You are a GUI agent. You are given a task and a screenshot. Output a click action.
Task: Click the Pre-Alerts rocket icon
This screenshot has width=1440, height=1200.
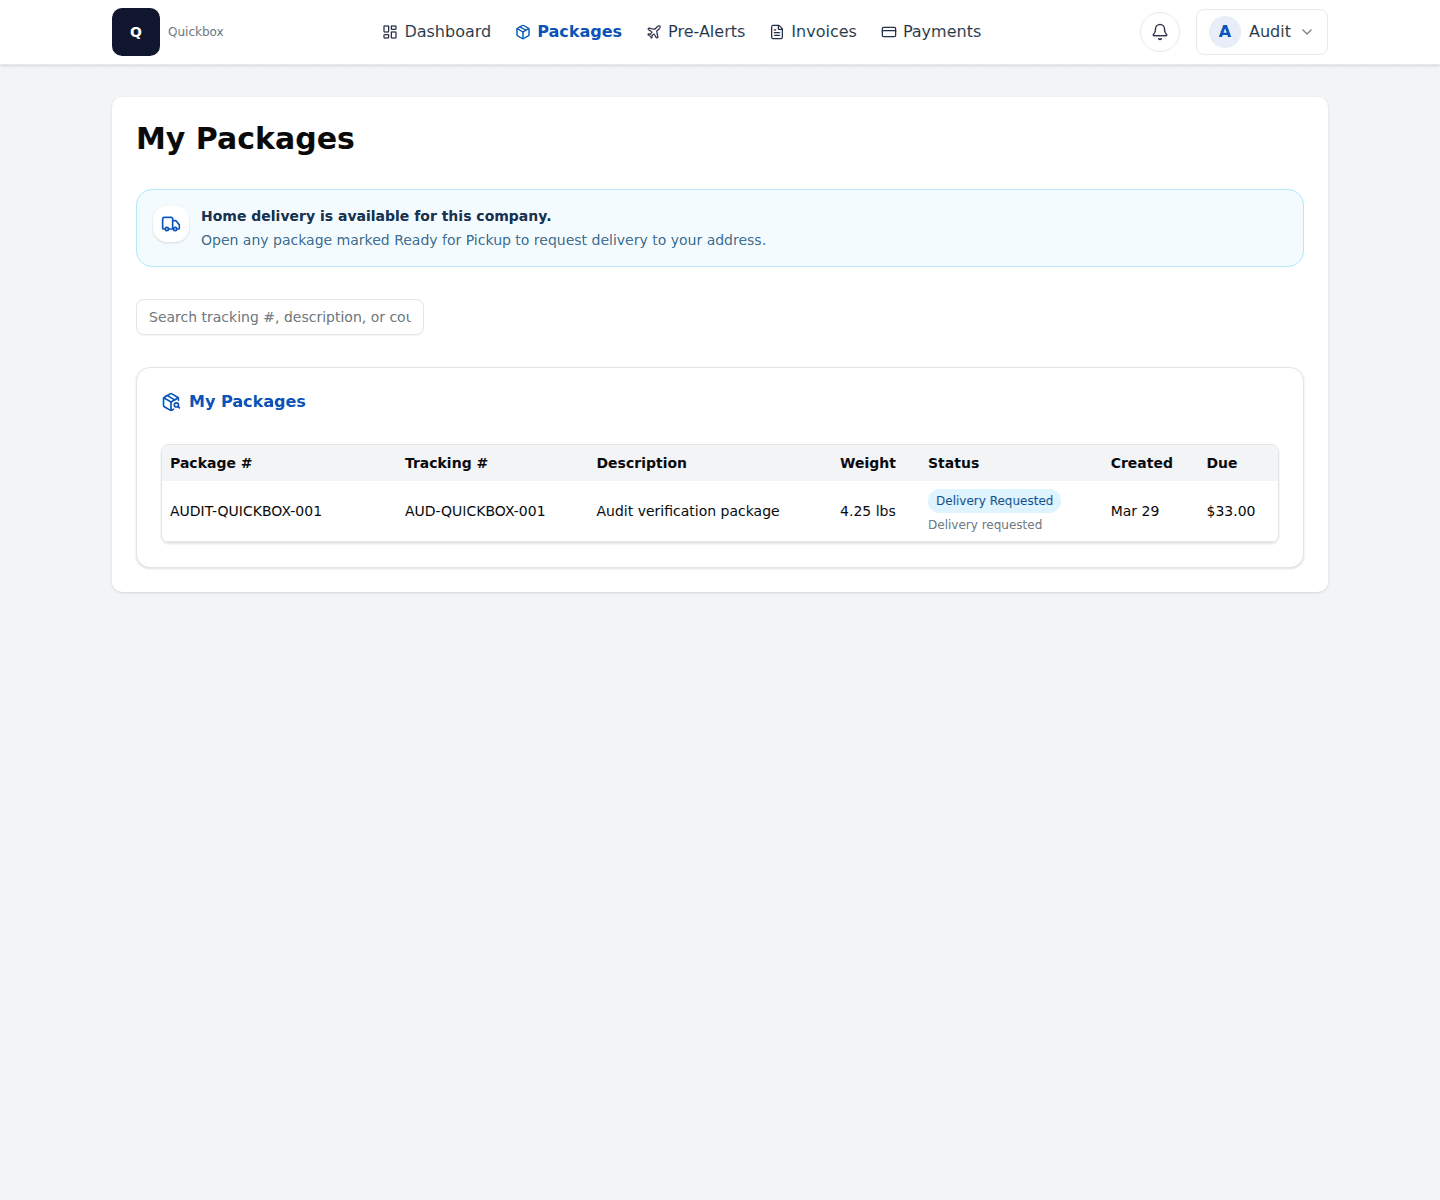click(x=652, y=31)
